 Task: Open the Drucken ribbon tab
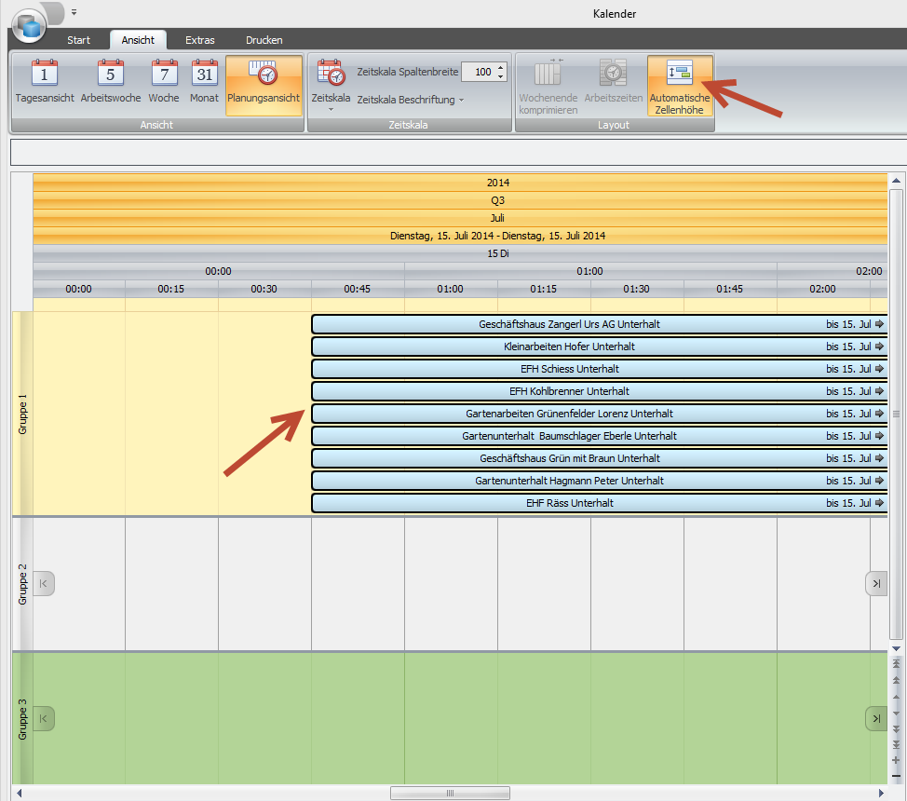coord(264,40)
